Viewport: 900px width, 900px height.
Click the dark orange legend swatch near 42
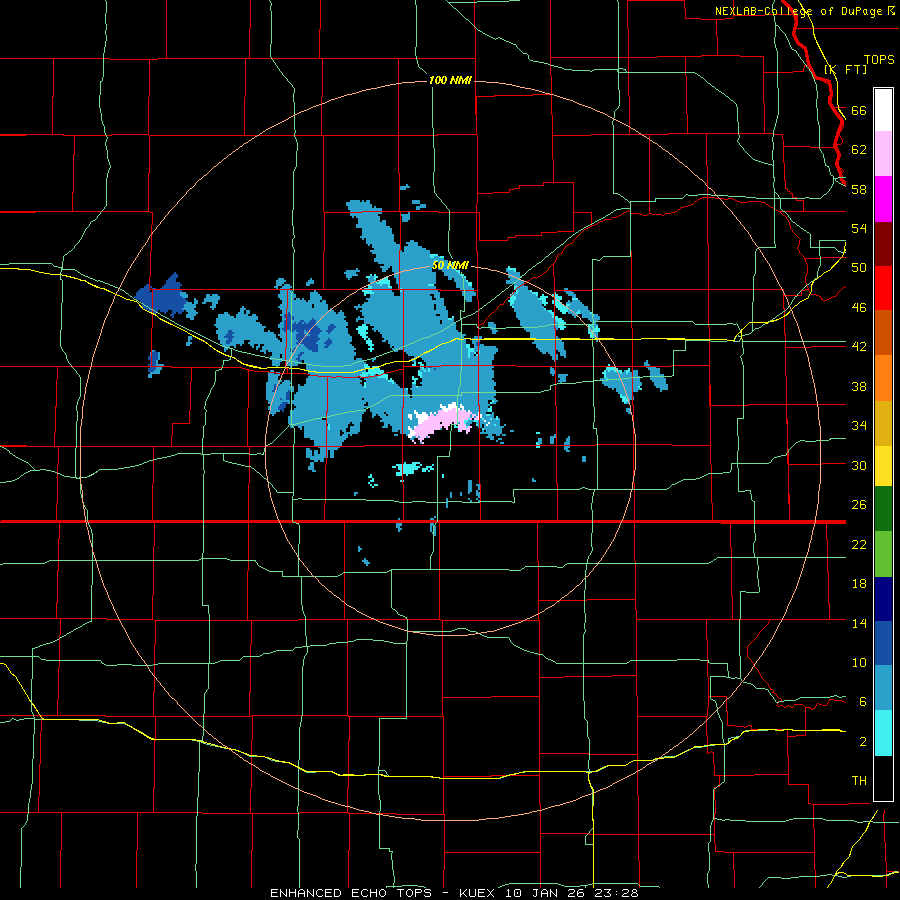[x=883, y=332]
